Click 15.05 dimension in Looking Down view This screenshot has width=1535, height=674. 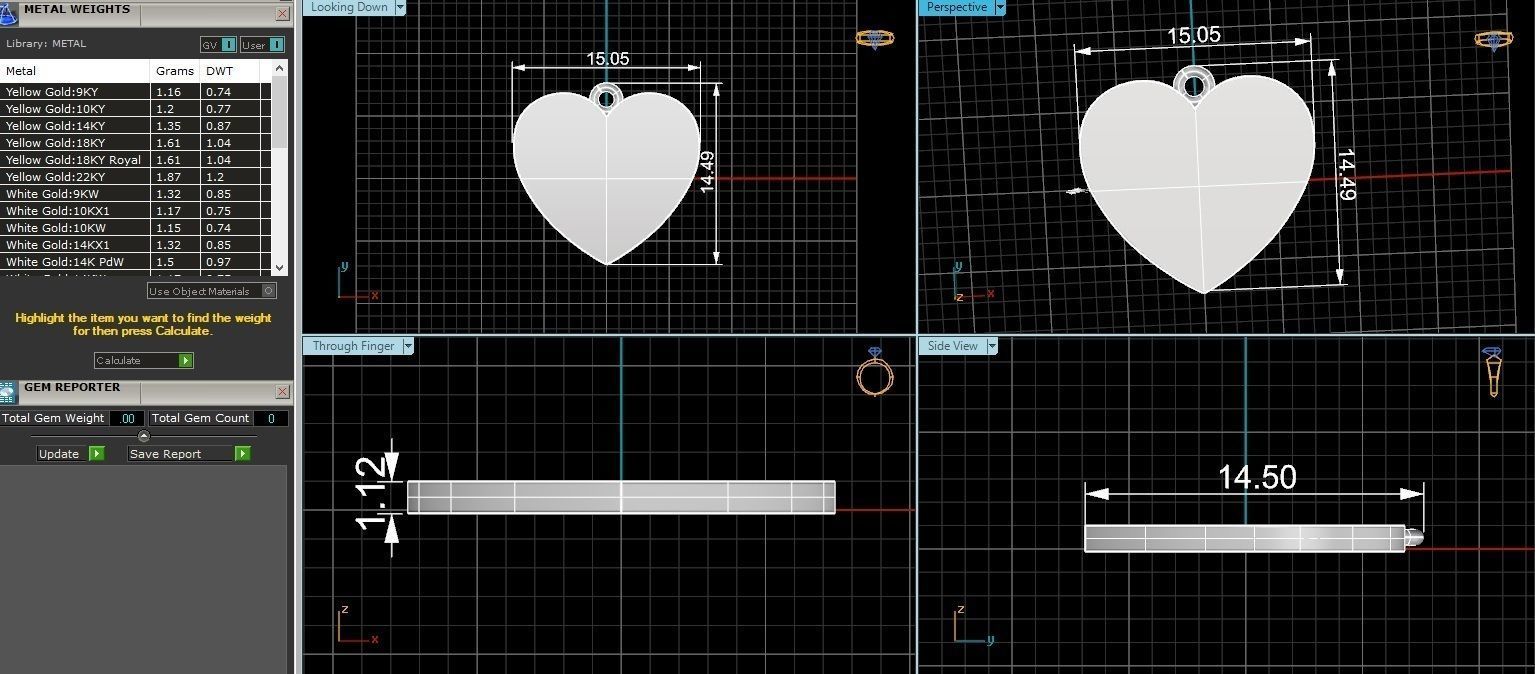coord(608,59)
